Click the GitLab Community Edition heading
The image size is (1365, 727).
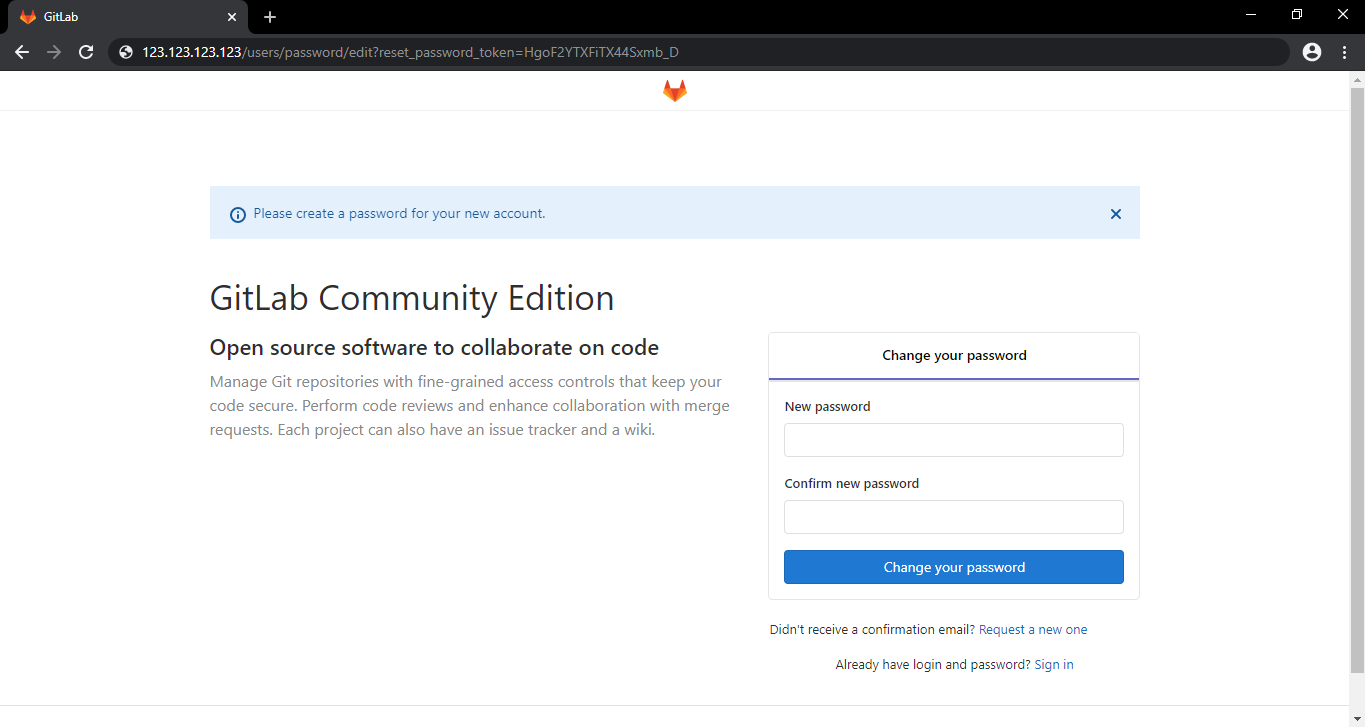click(x=412, y=298)
